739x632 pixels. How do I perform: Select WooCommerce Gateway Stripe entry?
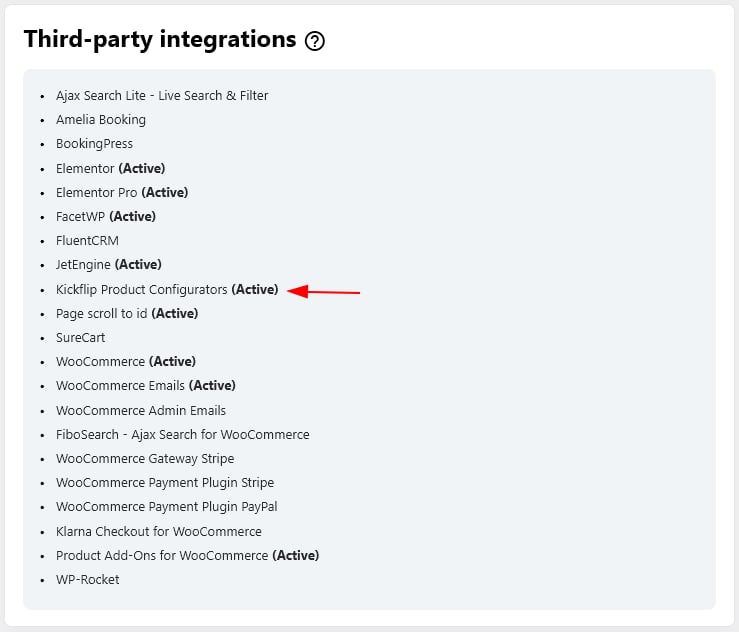point(145,459)
